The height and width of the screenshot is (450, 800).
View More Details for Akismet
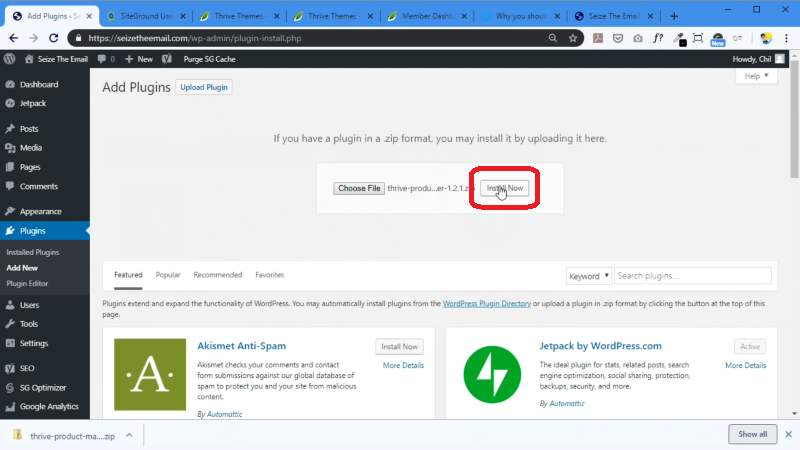pos(403,366)
